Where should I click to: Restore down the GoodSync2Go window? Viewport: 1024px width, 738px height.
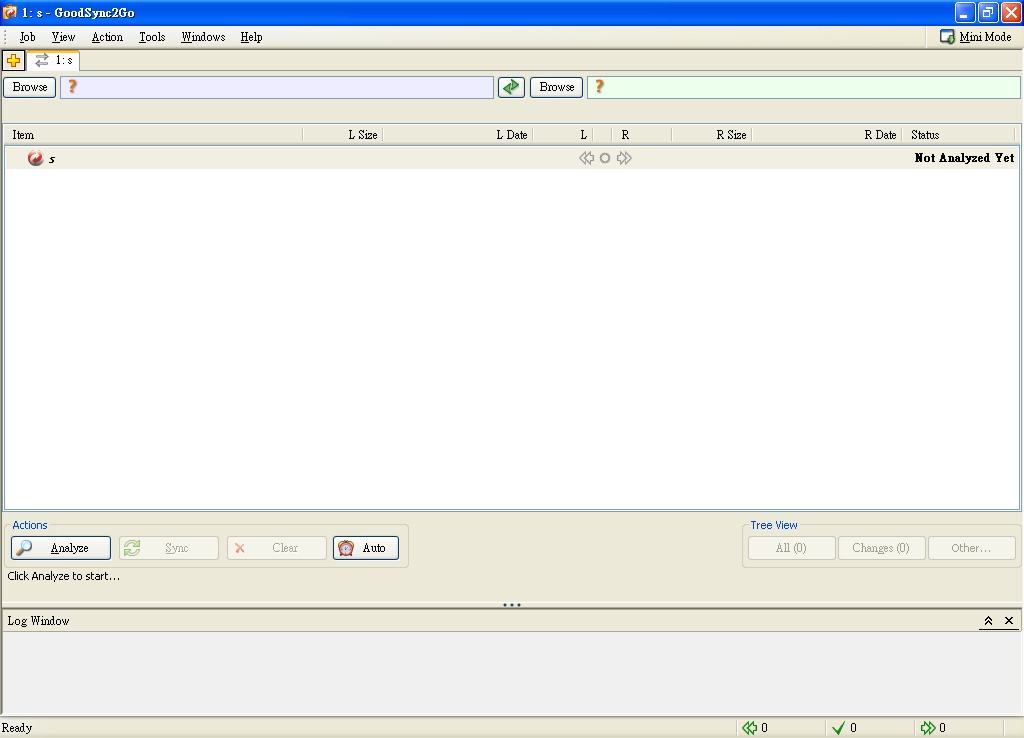pyautogui.click(x=988, y=12)
